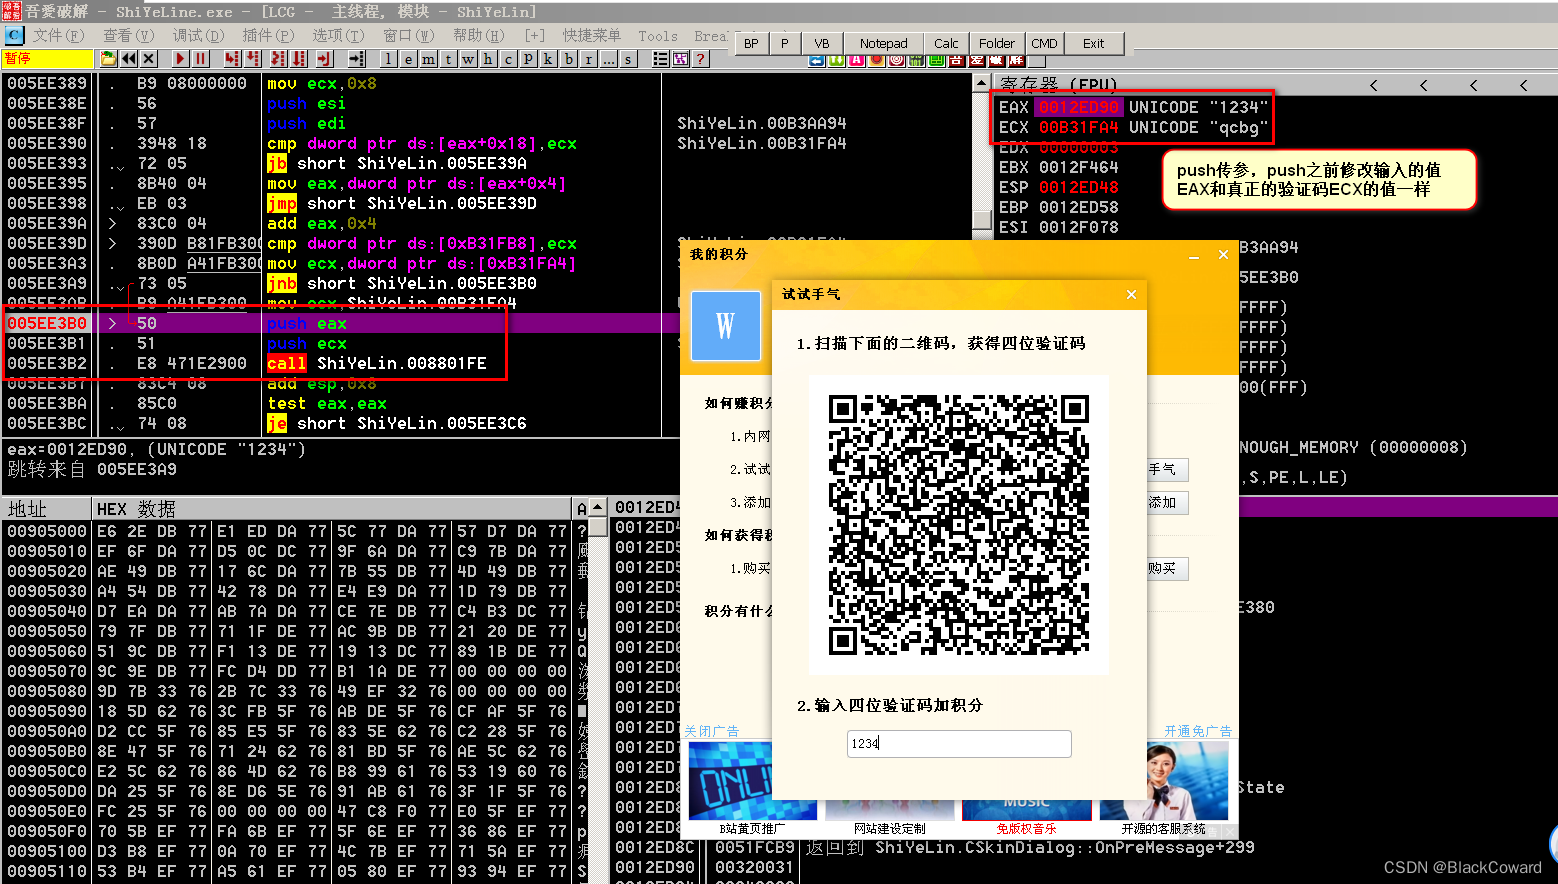Open references 'r' toolbar button

click(588, 59)
